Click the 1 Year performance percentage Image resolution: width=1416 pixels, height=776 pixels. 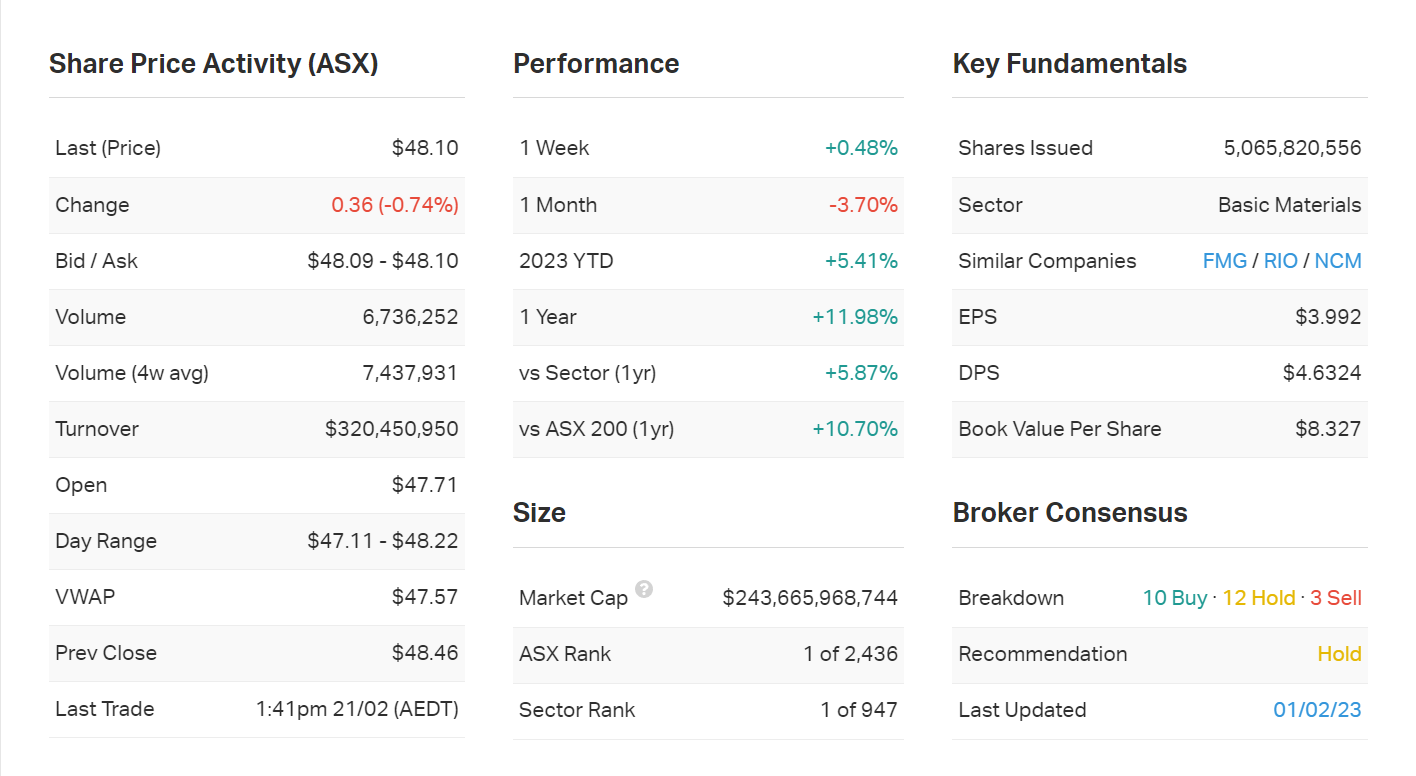(x=855, y=317)
